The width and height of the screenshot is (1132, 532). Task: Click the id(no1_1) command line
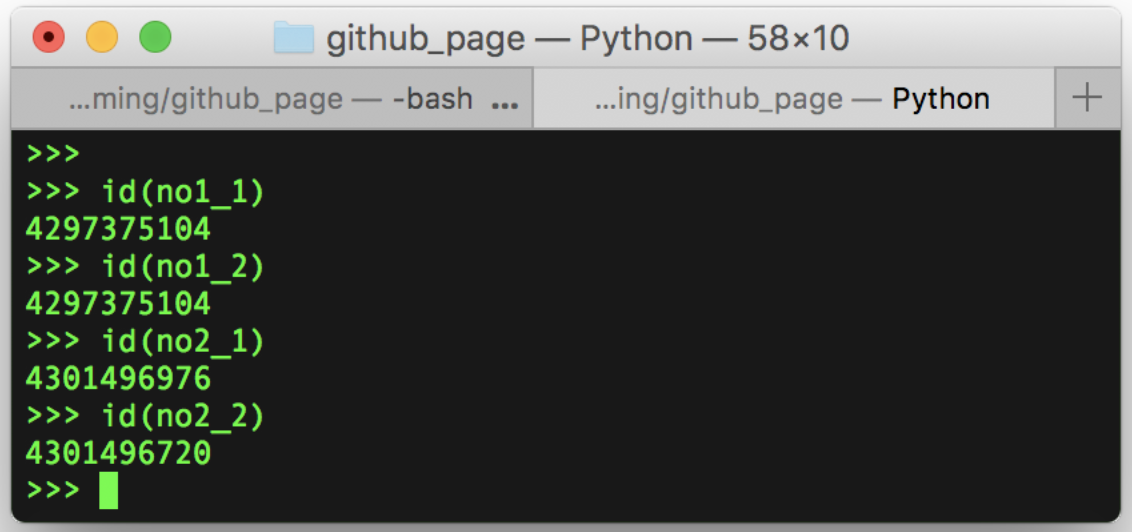click(x=146, y=193)
